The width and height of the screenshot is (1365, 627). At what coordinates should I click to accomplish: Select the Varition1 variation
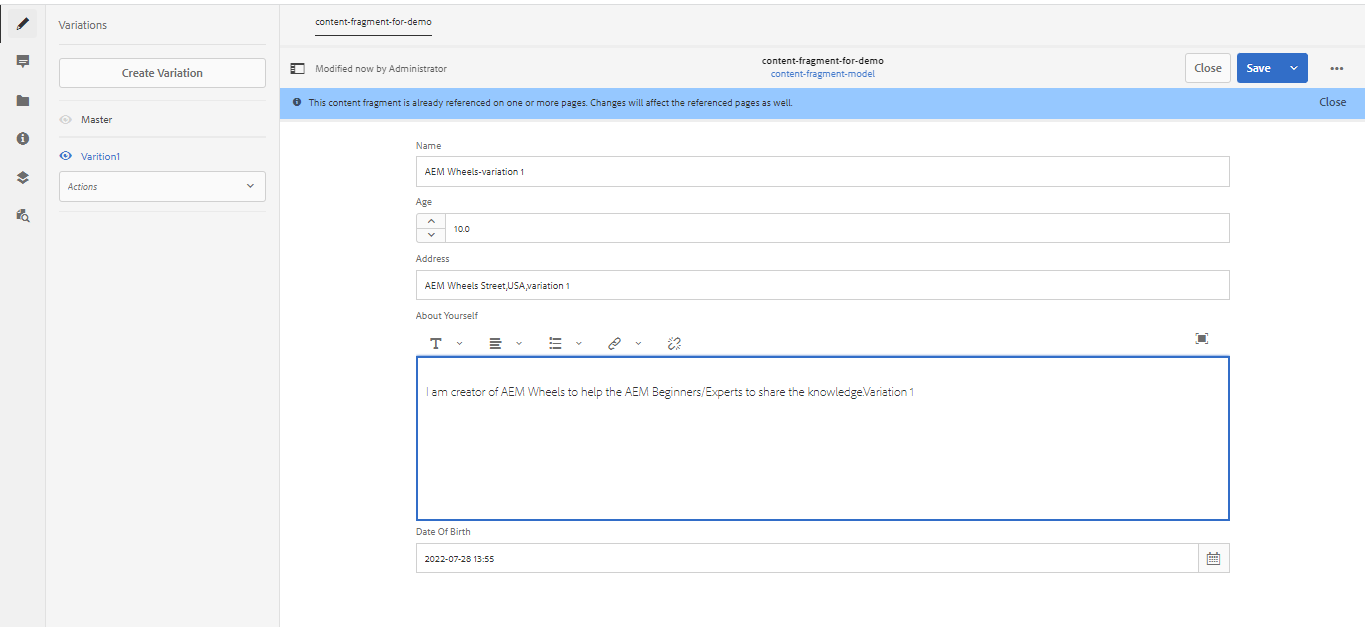click(x=100, y=156)
